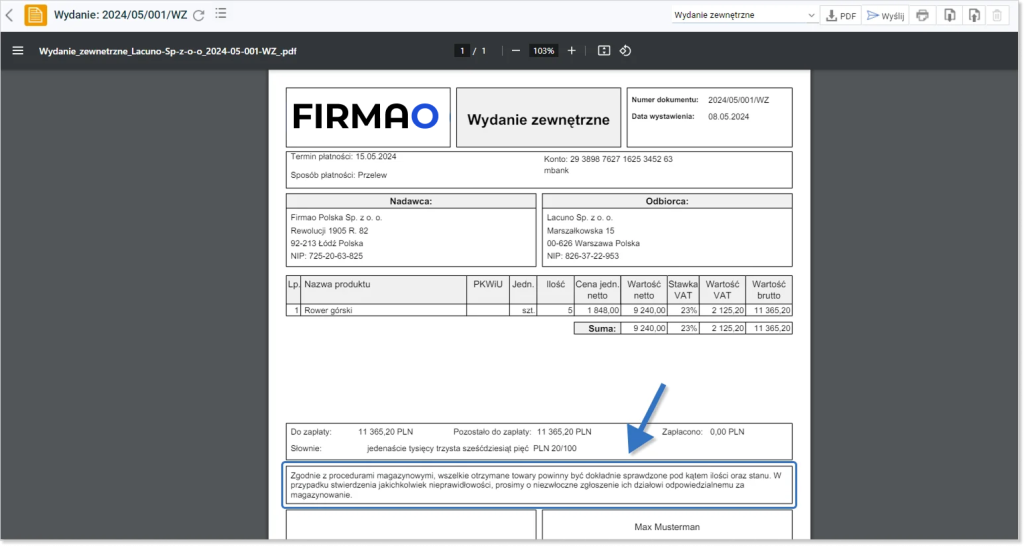Rotate the PDF page counterclockwise
This screenshot has width=1024, height=546.
[625, 51]
